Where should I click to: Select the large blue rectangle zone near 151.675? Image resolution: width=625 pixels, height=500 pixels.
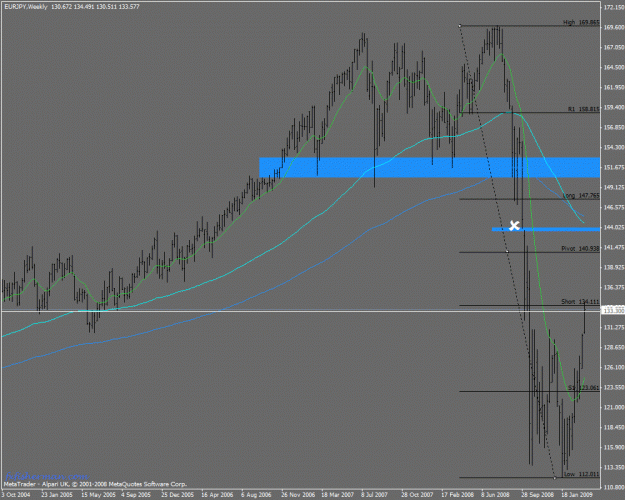tap(429, 167)
